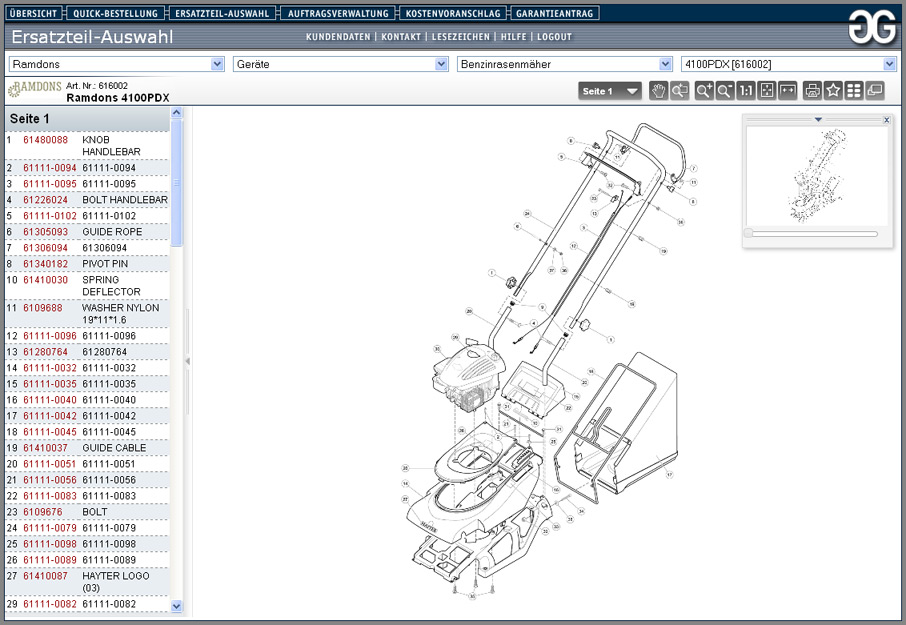Click the Ramdons brand logo
906x625 pixels.
click(x=35, y=89)
